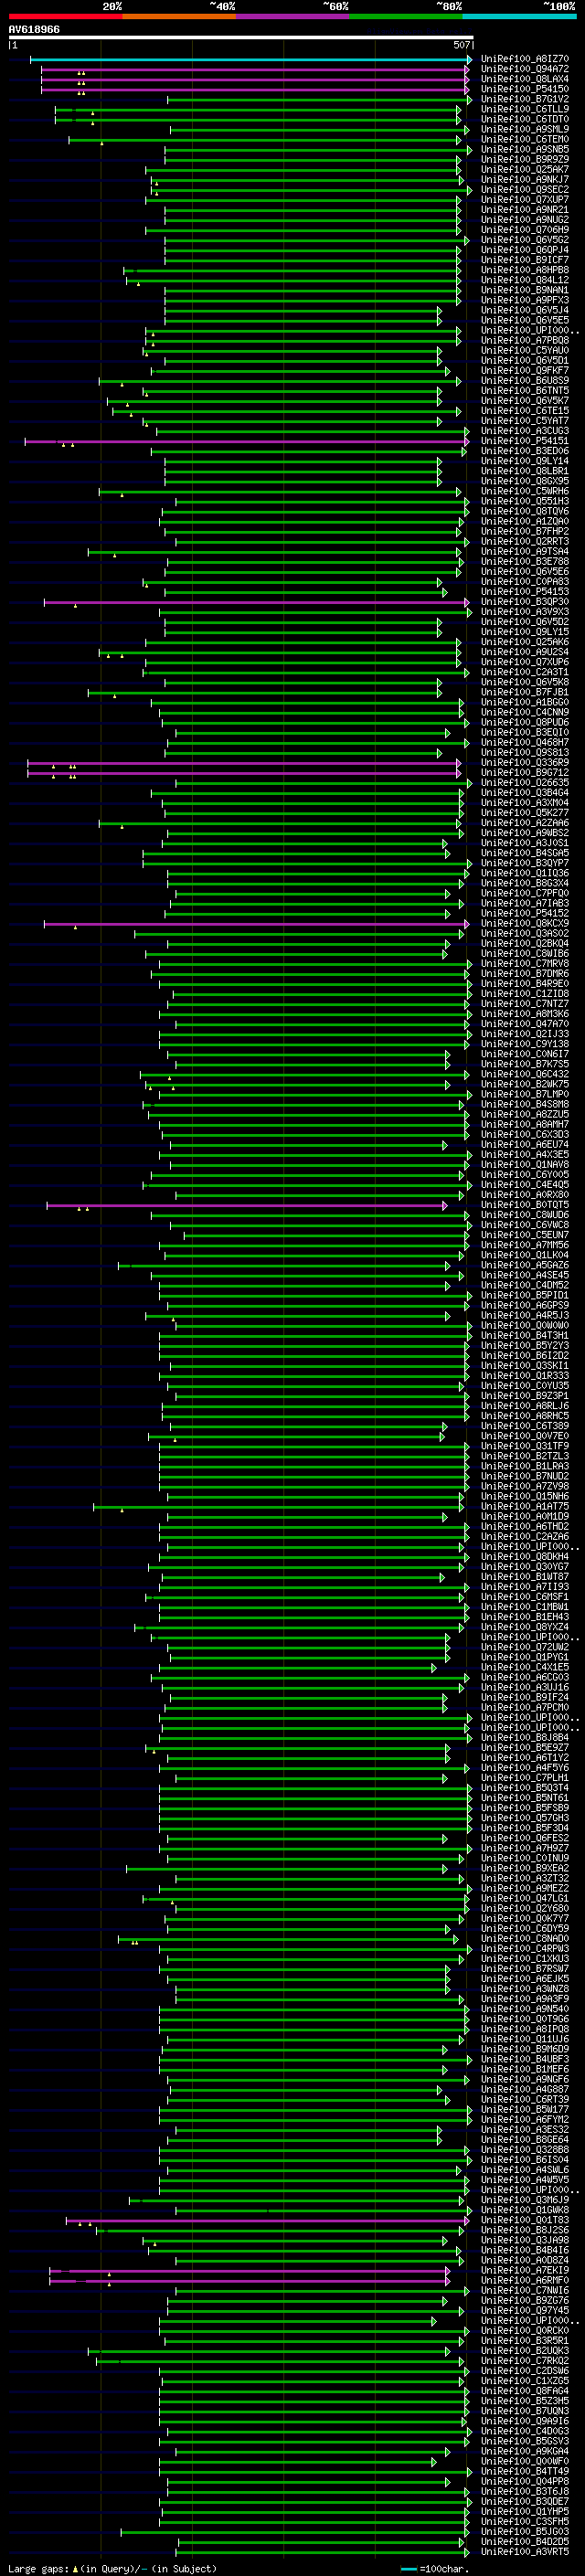The height and width of the screenshot is (2576, 585).
Task: Select the purple alignment bar for Q8KCX9
Action: (257, 924)
